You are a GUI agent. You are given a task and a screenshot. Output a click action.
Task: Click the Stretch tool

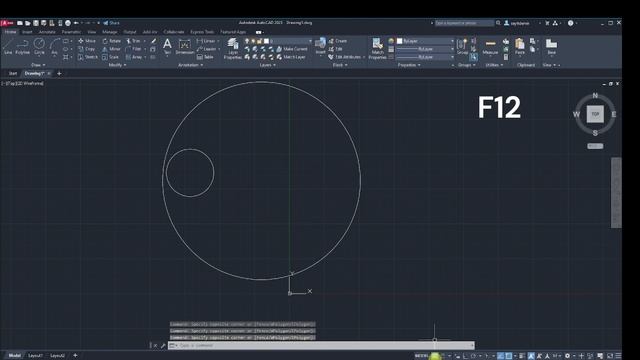coord(87,57)
